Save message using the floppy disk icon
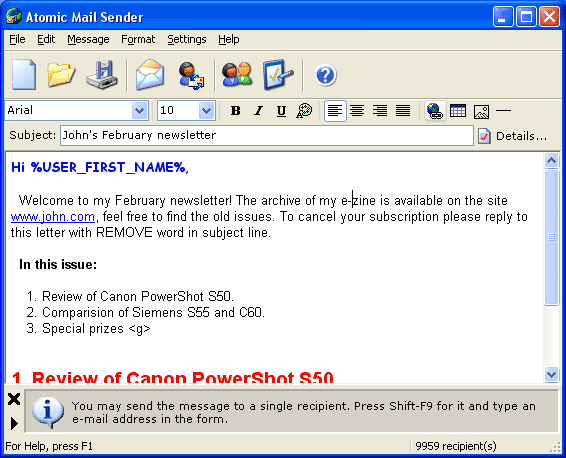 click(x=102, y=75)
